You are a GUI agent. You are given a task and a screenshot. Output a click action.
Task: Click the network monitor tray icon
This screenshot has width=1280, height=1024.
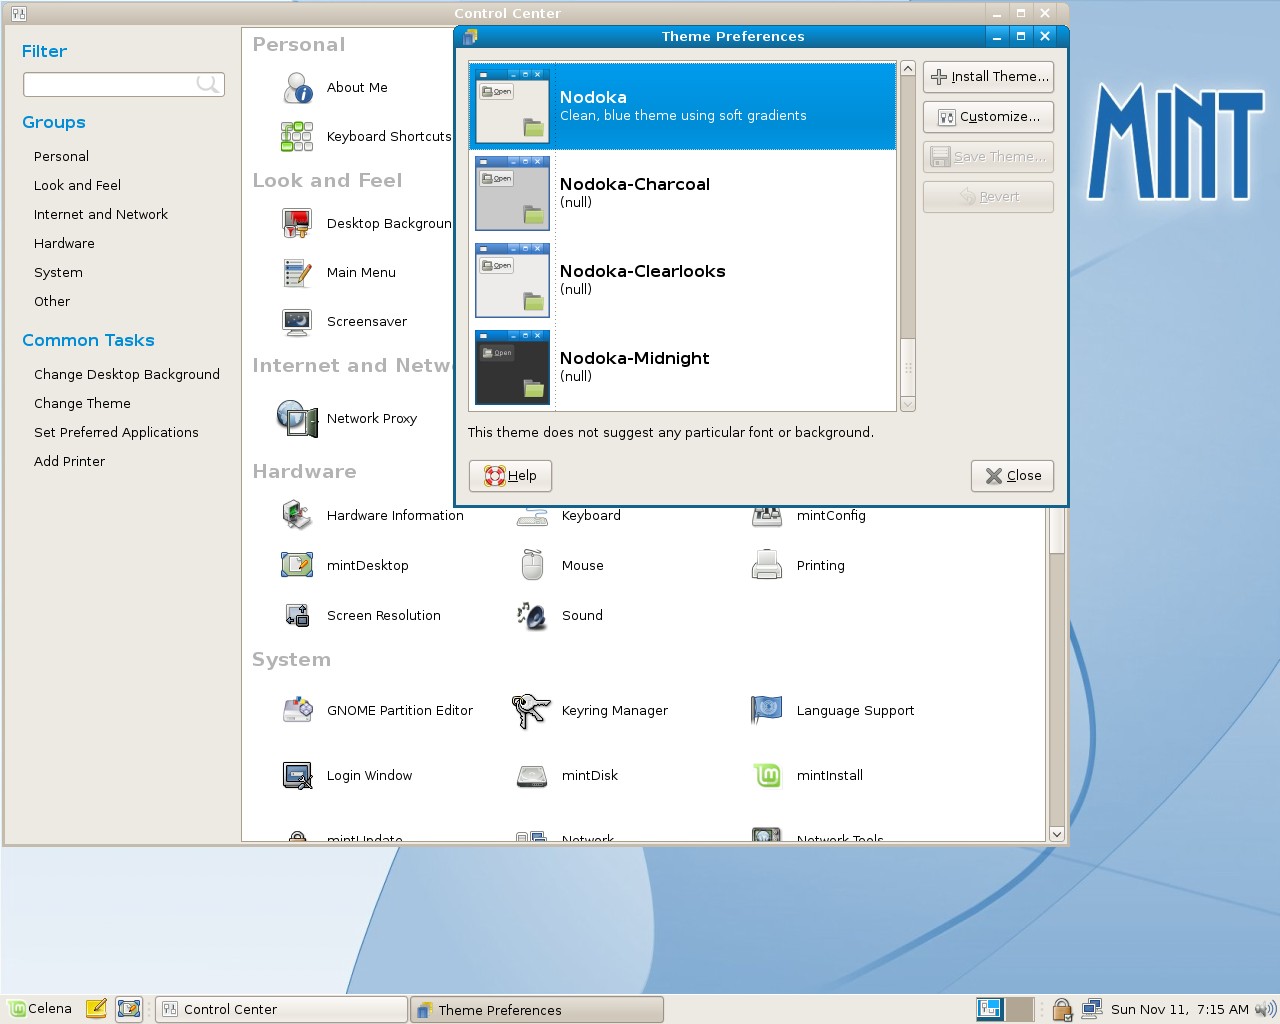click(x=1091, y=1009)
